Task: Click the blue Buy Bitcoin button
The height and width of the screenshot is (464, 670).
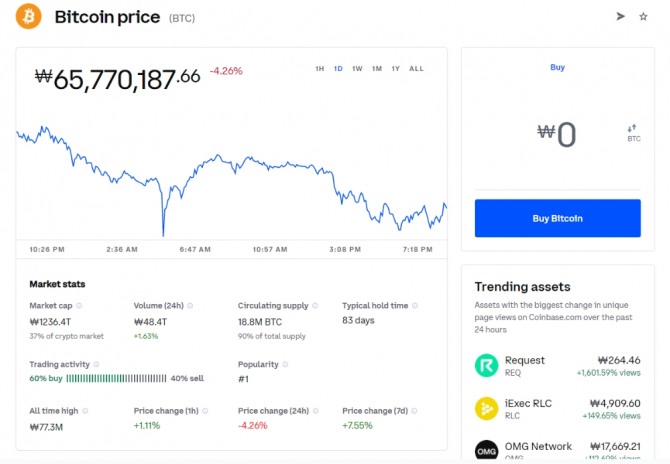Action: pyautogui.click(x=557, y=218)
